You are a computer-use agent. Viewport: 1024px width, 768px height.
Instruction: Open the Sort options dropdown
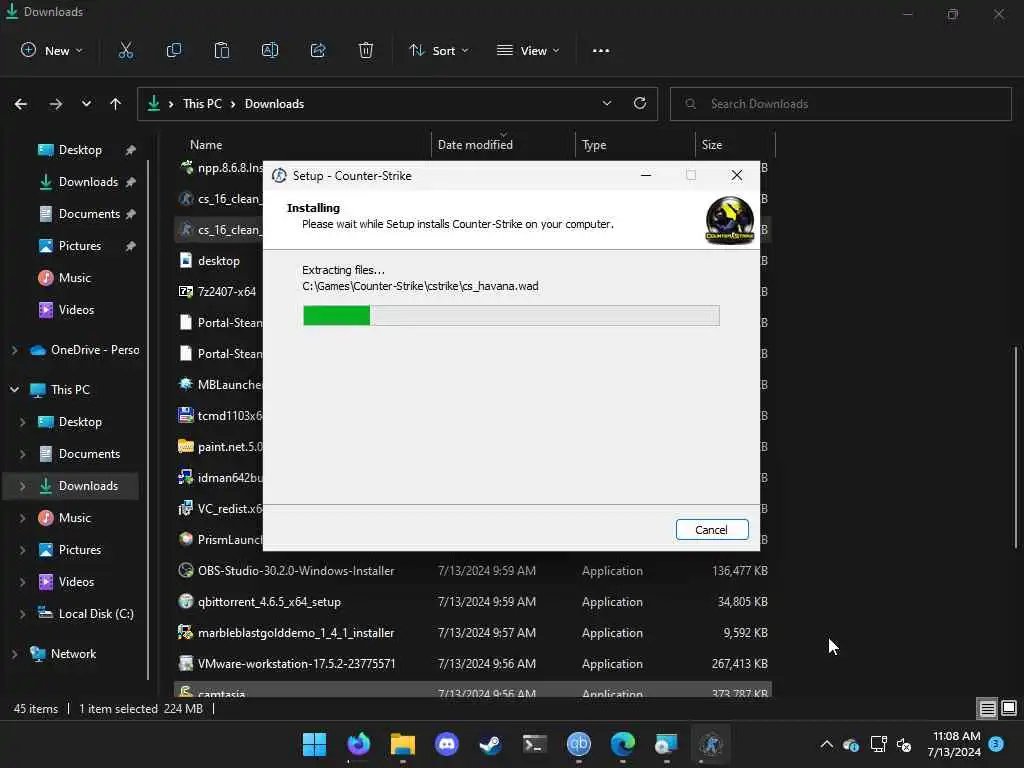point(439,50)
